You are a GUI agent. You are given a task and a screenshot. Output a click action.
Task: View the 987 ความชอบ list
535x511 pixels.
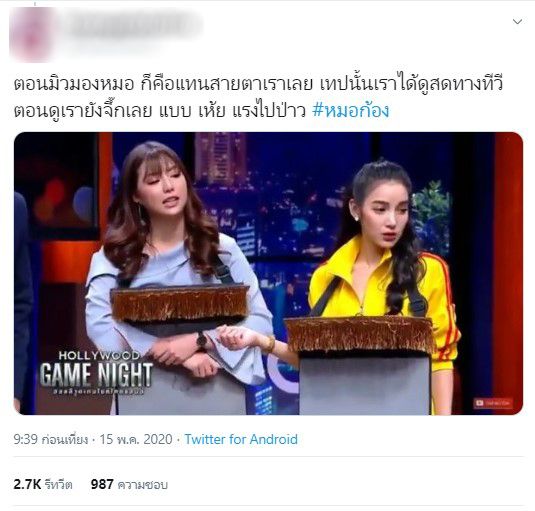click(129, 484)
